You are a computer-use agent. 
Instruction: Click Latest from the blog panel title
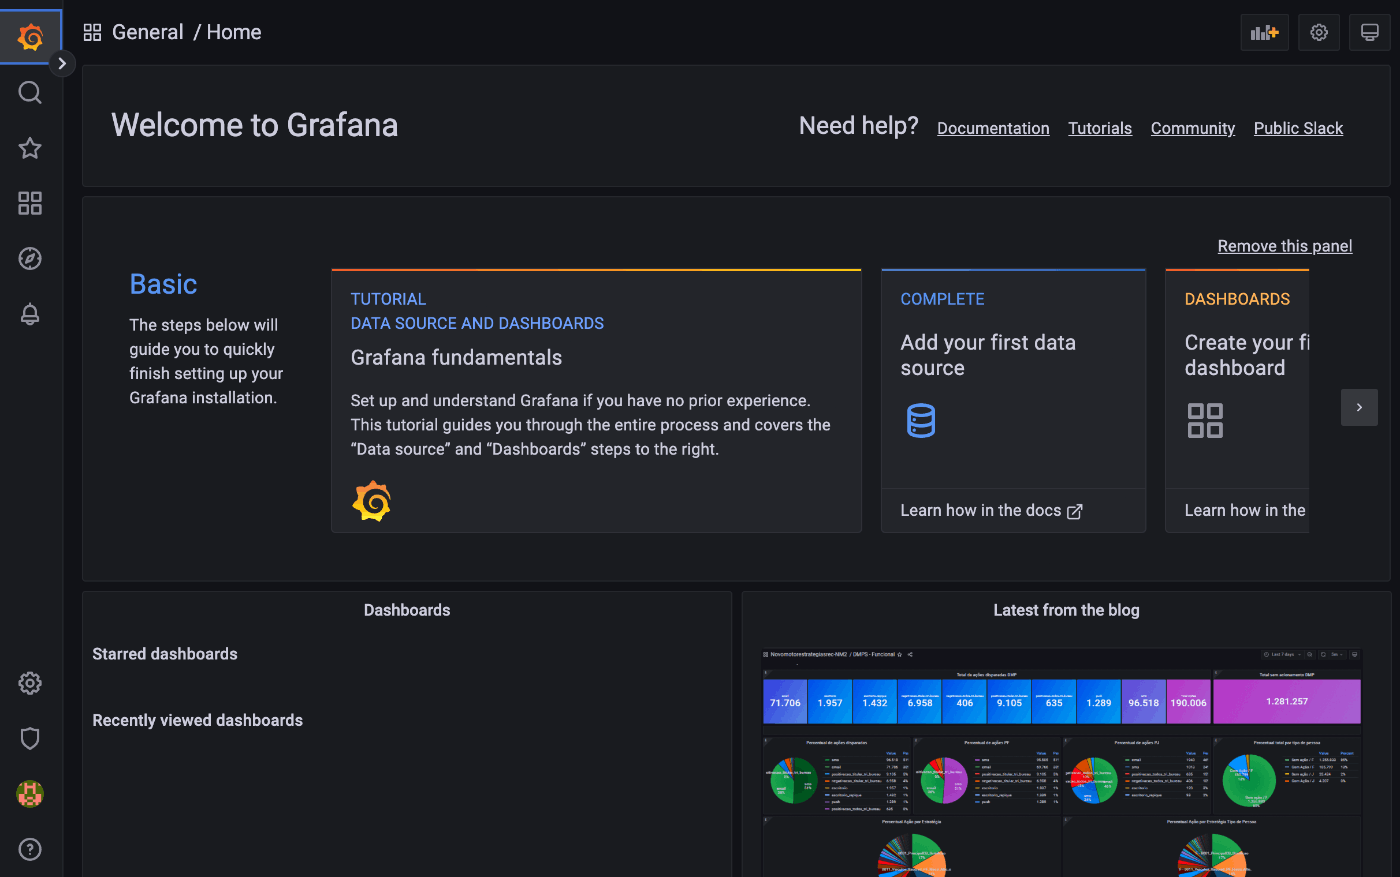1066,610
